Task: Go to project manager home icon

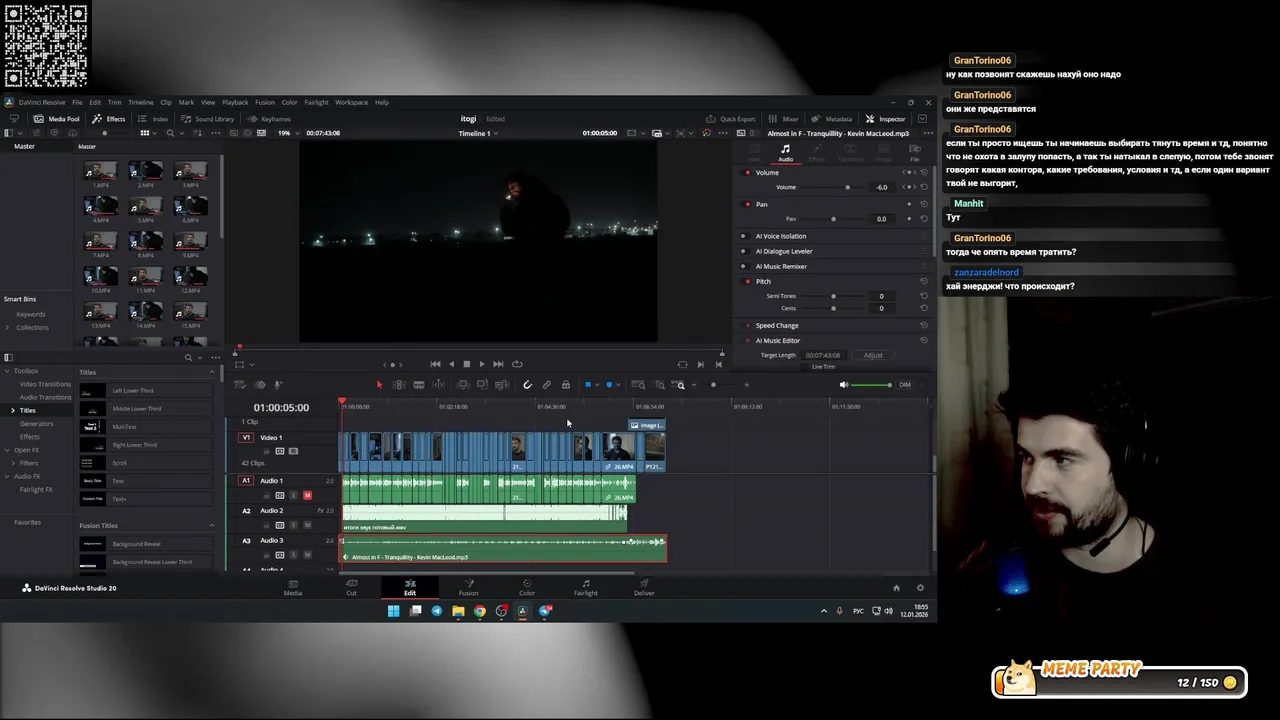Action: pos(896,588)
